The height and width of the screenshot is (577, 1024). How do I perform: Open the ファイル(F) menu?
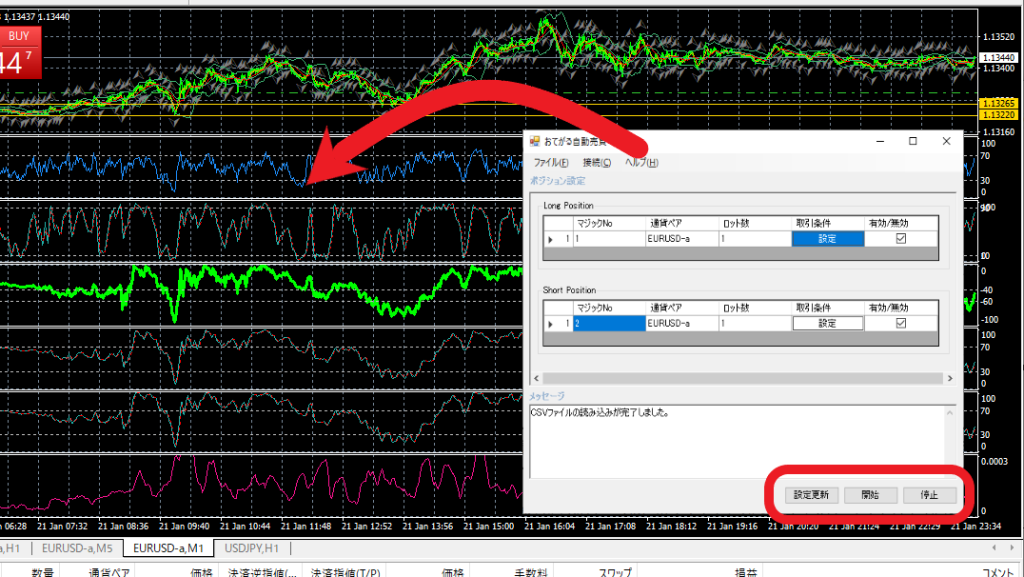550,162
